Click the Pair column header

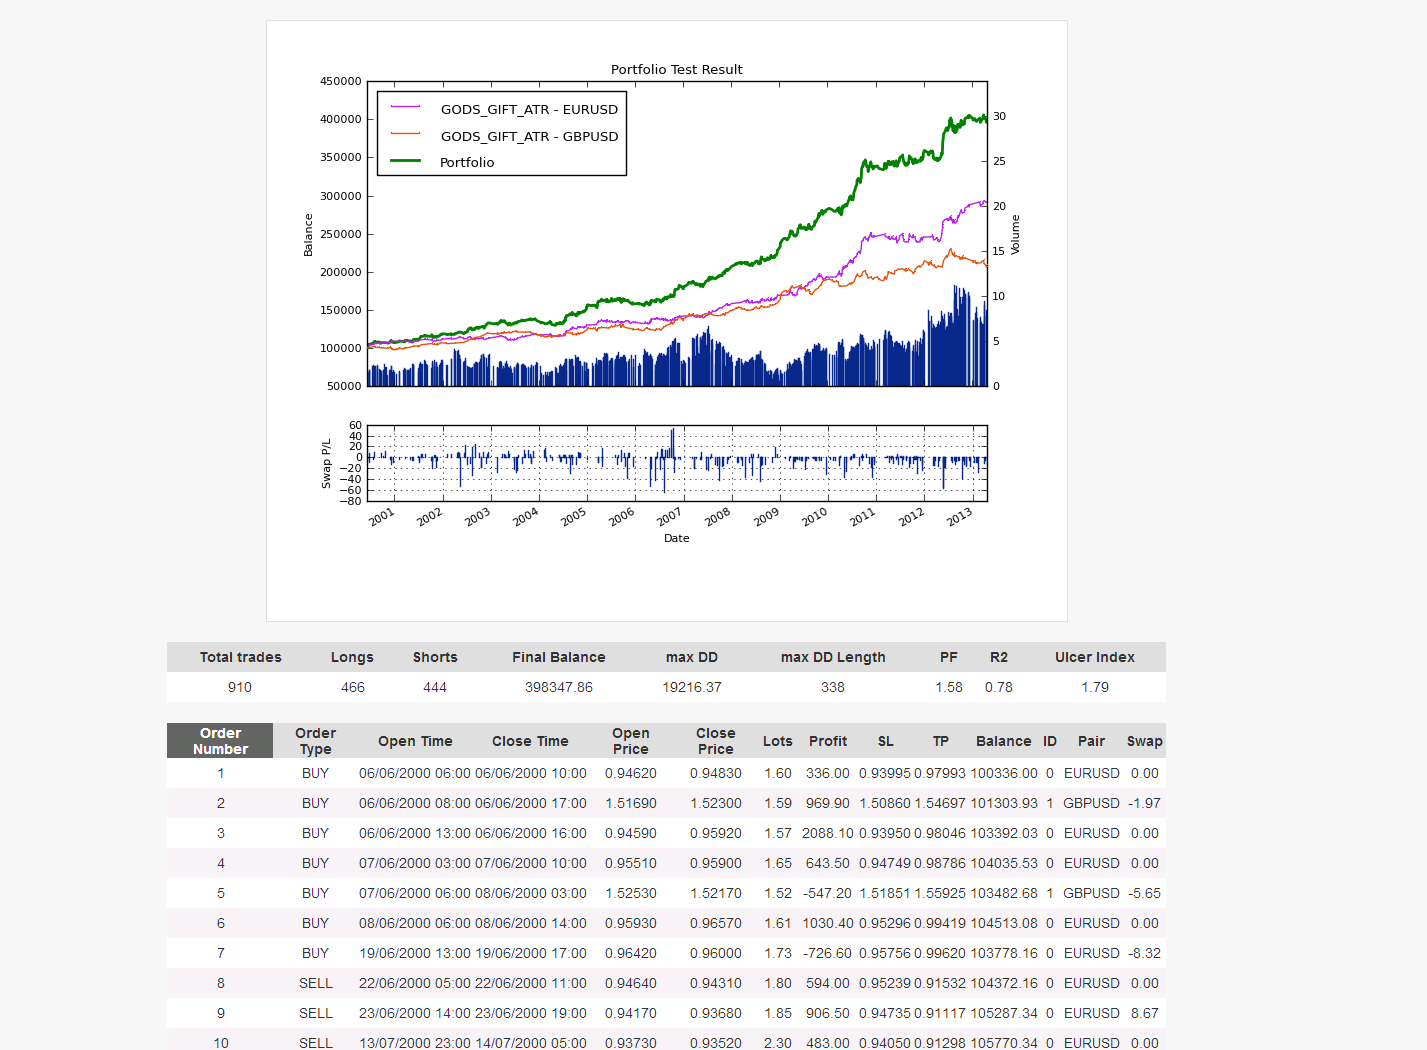1091,741
